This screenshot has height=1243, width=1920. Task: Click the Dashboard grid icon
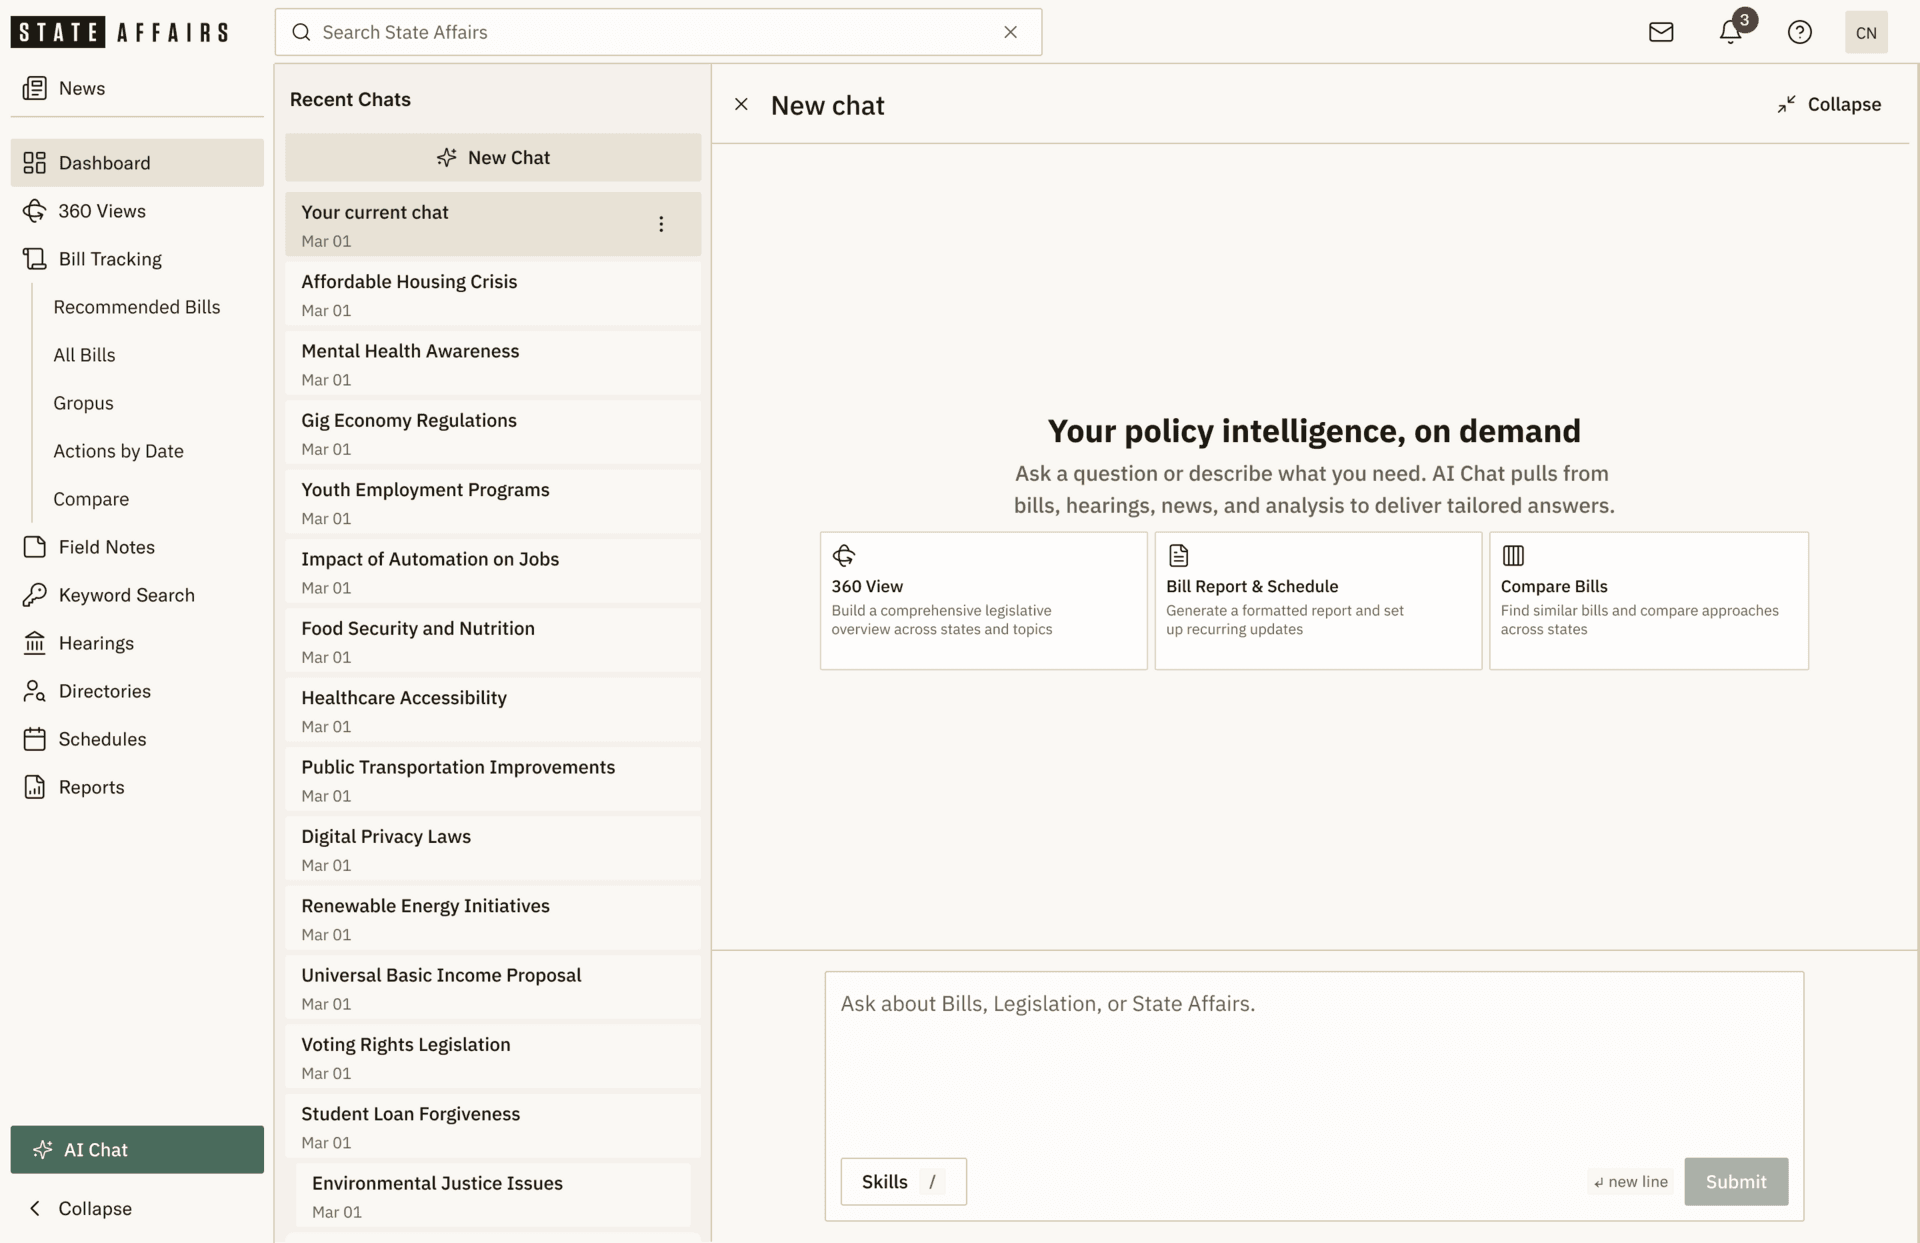(x=35, y=162)
